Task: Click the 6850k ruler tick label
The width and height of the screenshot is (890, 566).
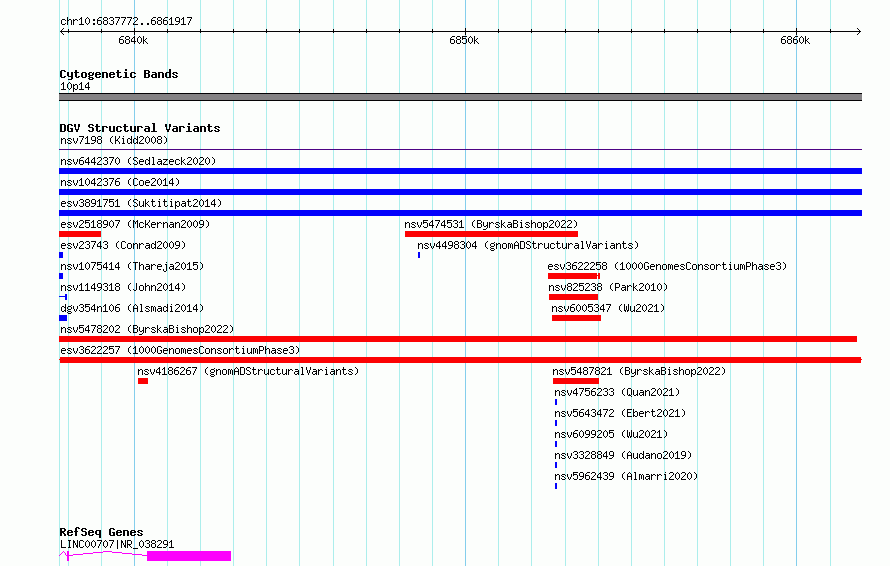Action: pyautogui.click(x=464, y=40)
